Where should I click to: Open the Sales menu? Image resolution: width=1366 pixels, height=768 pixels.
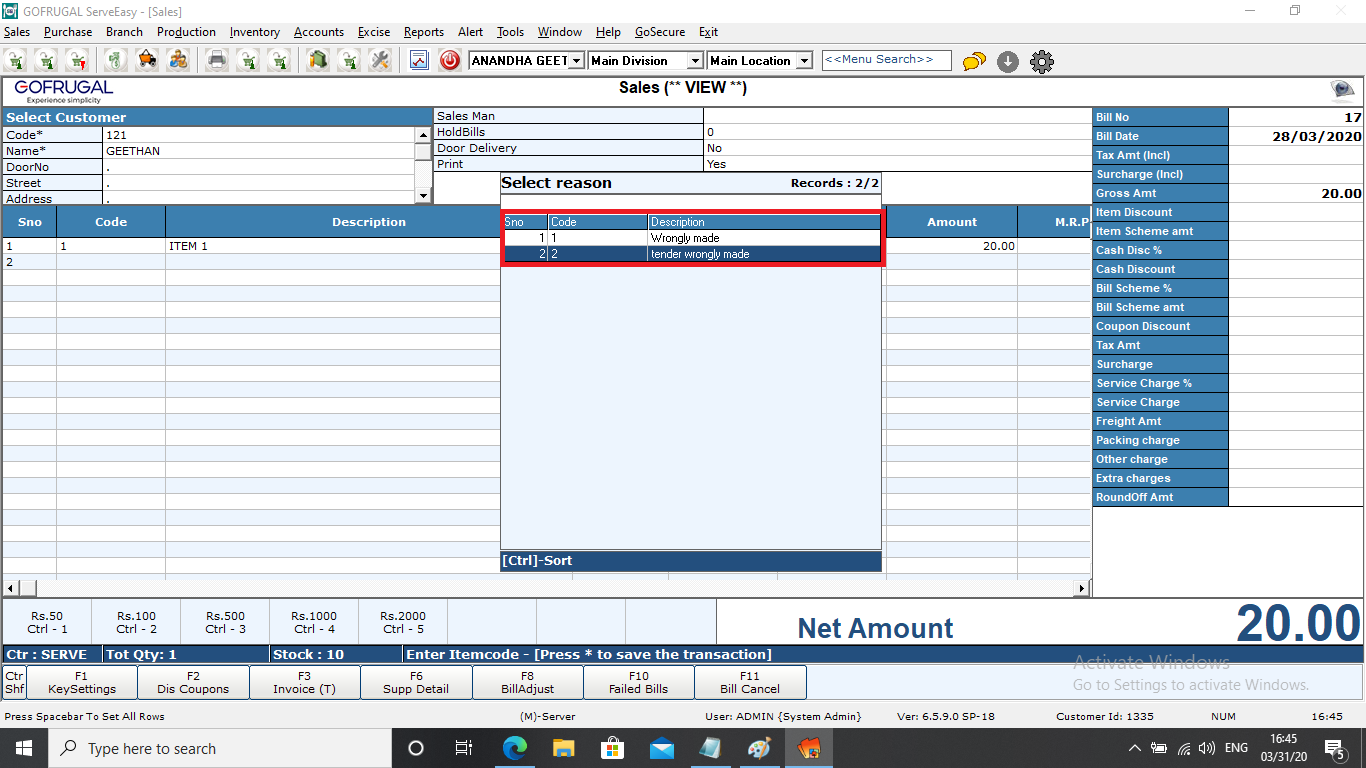(x=17, y=32)
